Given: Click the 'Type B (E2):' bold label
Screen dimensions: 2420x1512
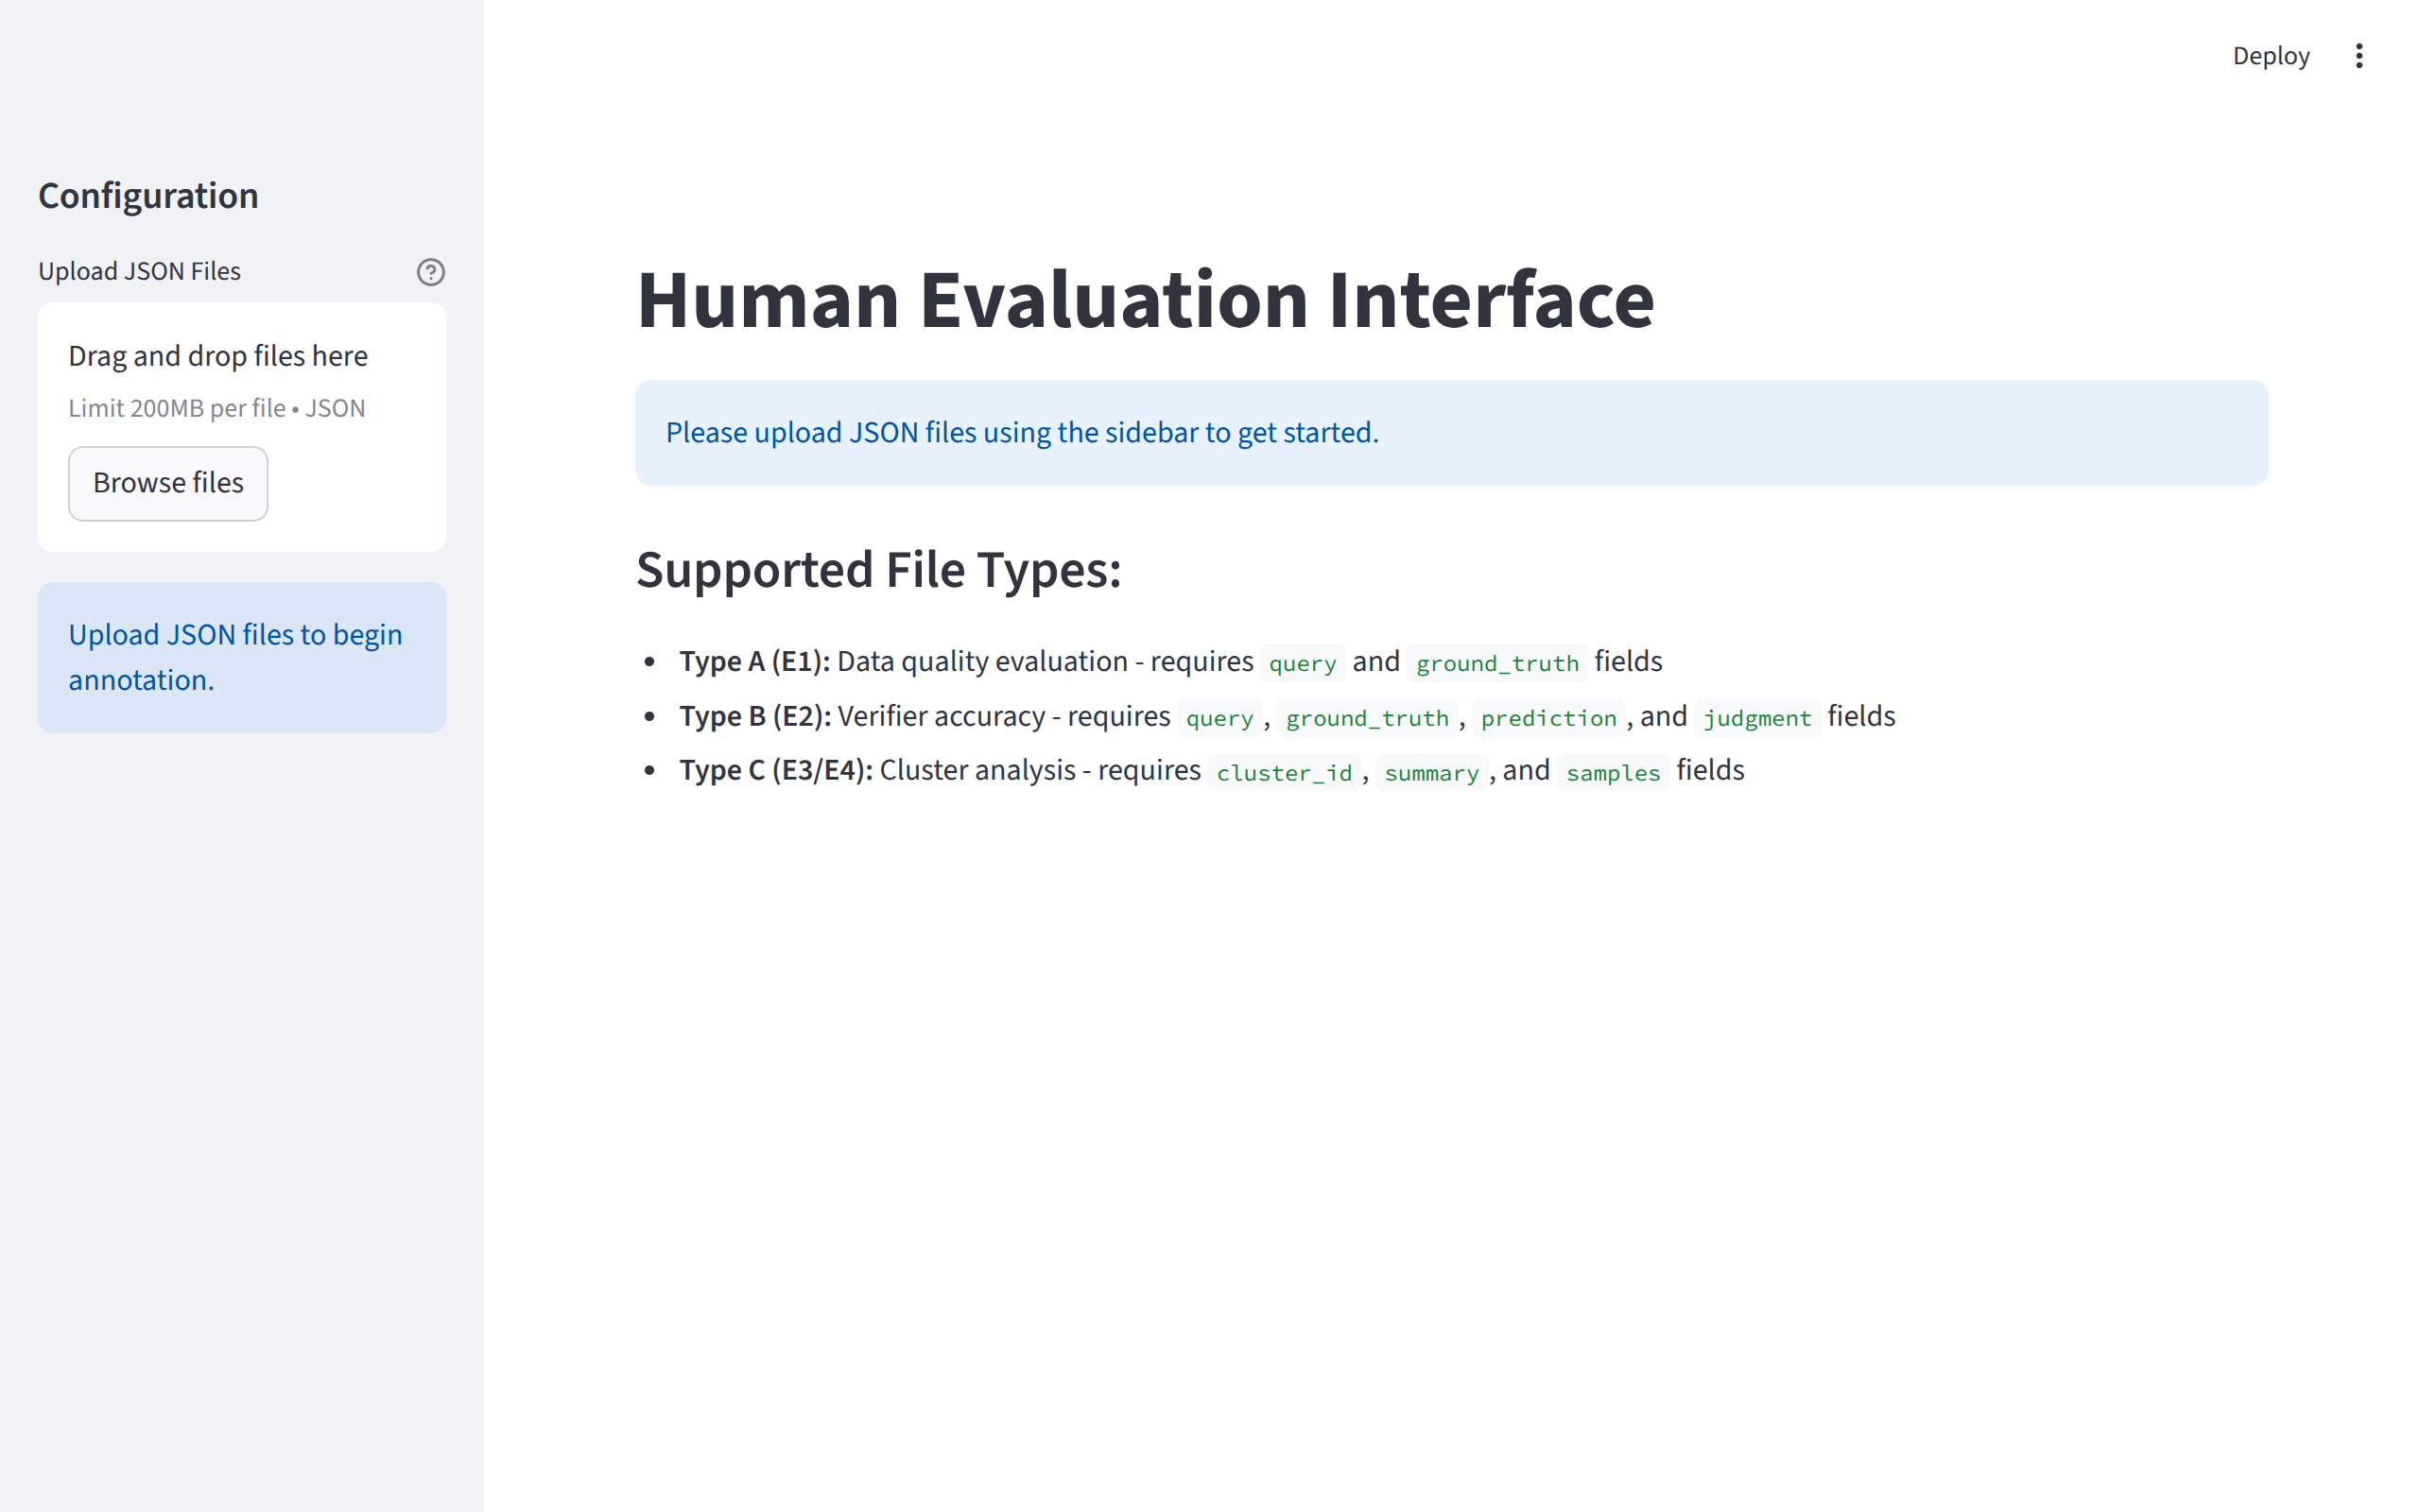Looking at the screenshot, I should click(x=755, y=716).
